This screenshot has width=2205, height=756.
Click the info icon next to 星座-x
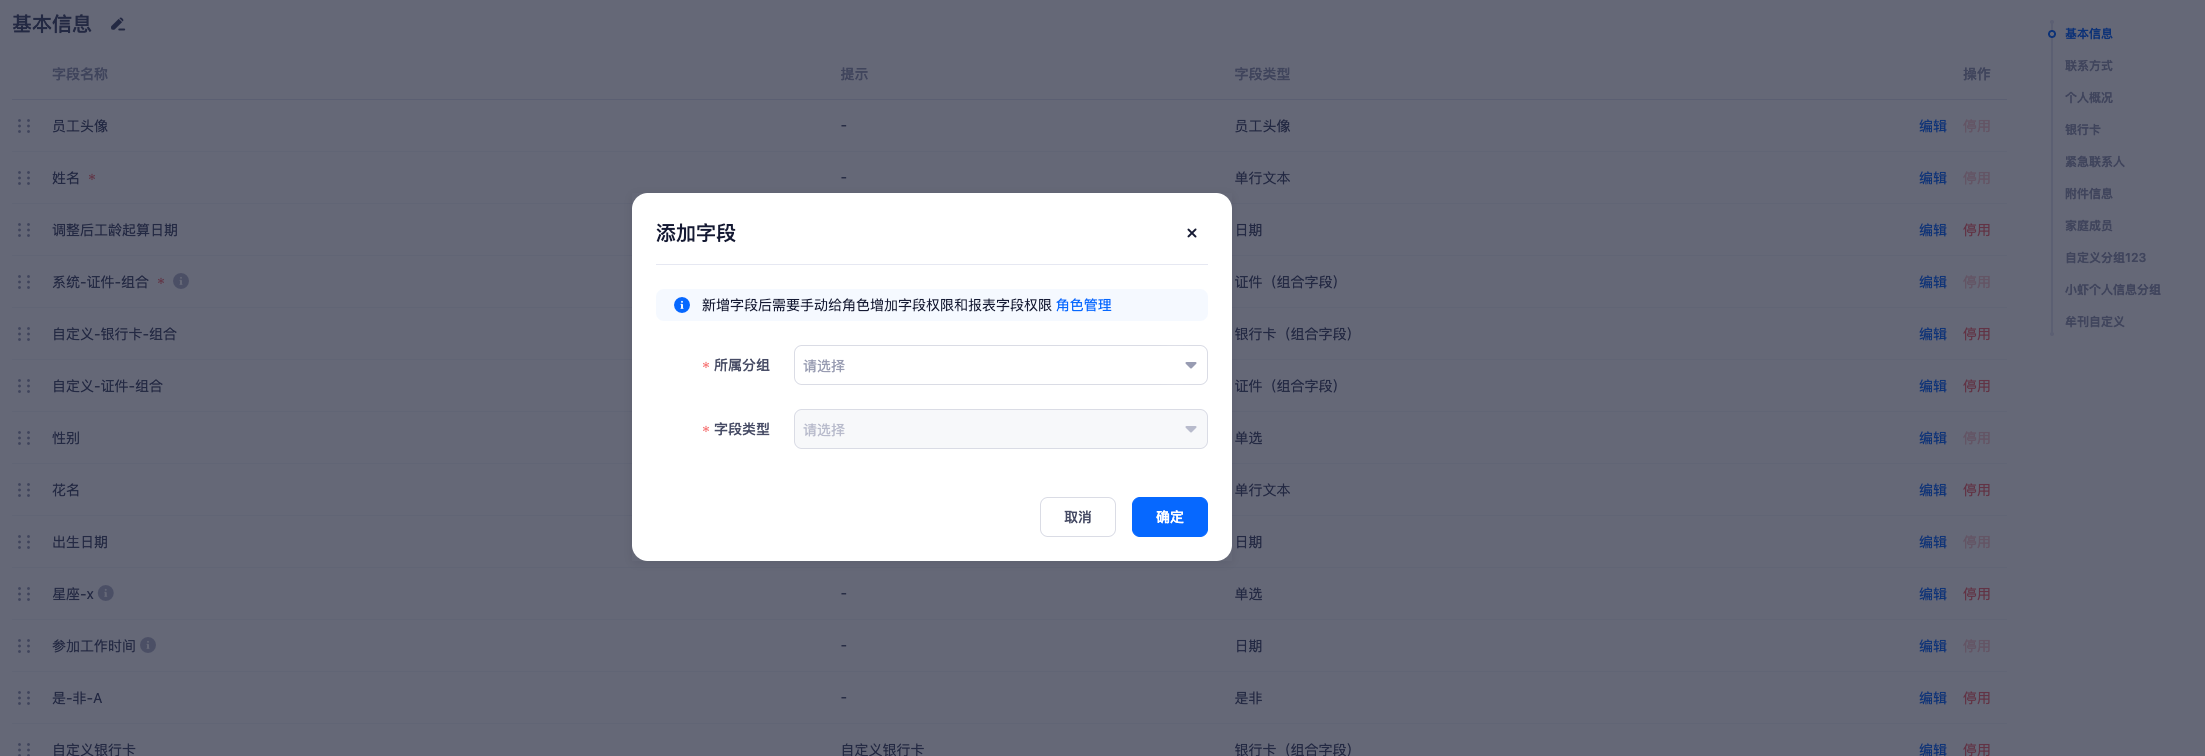coord(106,593)
